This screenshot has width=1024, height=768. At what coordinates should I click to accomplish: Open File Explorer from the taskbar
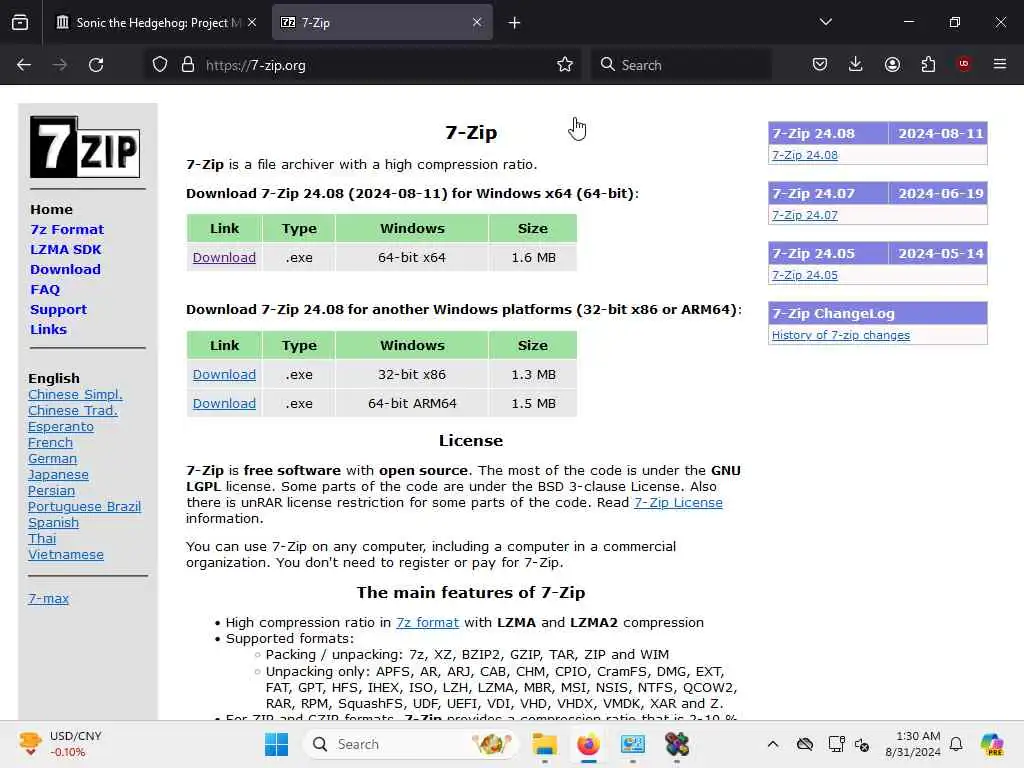coord(544,744)
